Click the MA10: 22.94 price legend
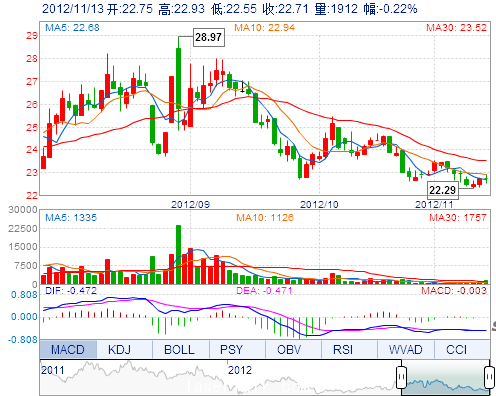Viewport: 496px width, 396px height. [264, 27]
